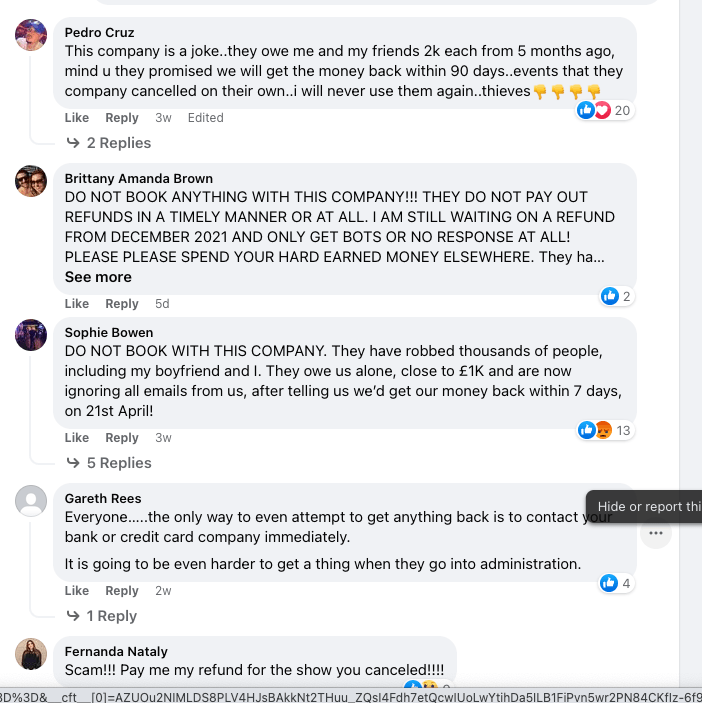
Task: Like Gareth Rees's comment
Action: (77, 591)
